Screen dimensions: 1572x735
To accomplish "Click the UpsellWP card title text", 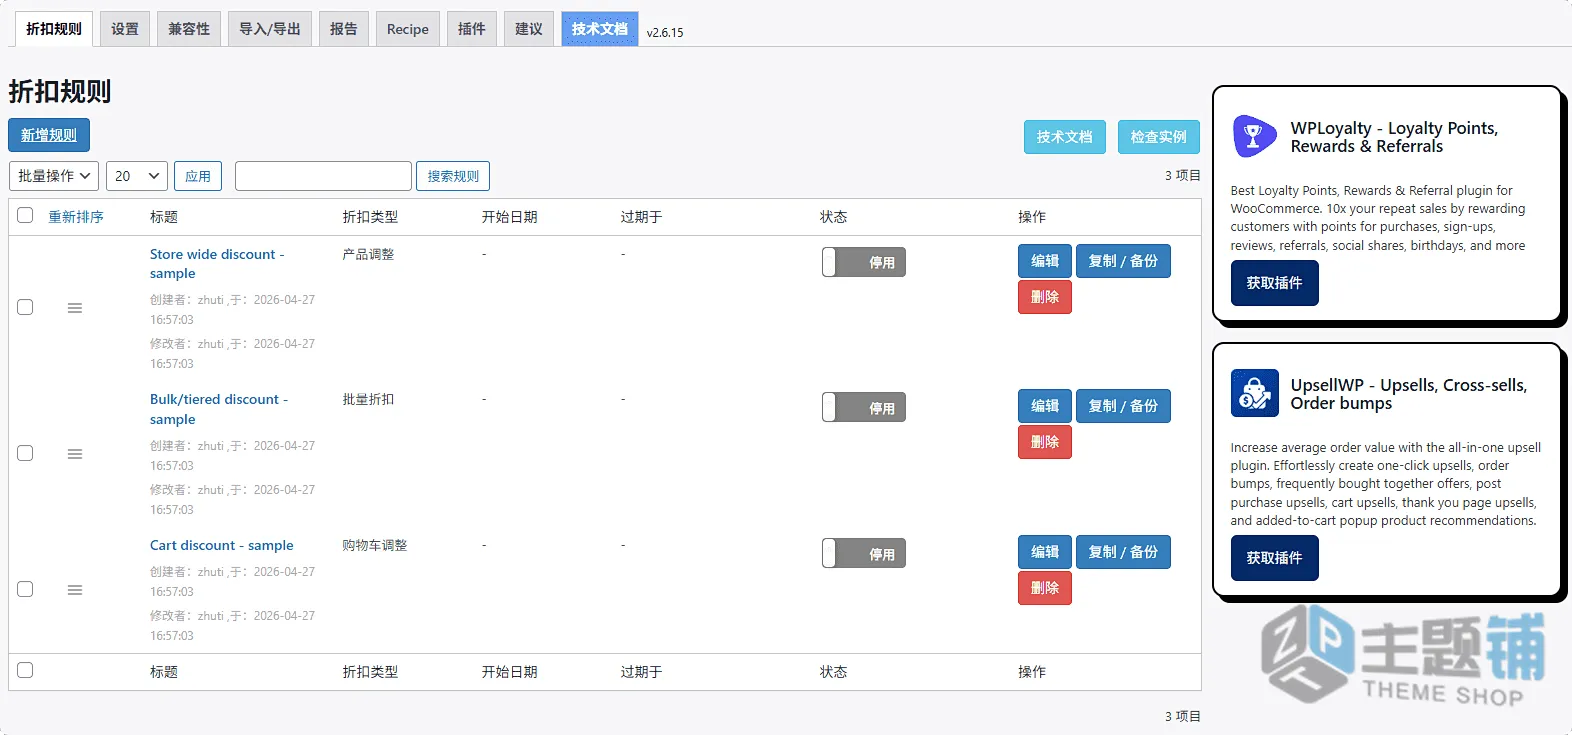I will (x=1409, y=394).
